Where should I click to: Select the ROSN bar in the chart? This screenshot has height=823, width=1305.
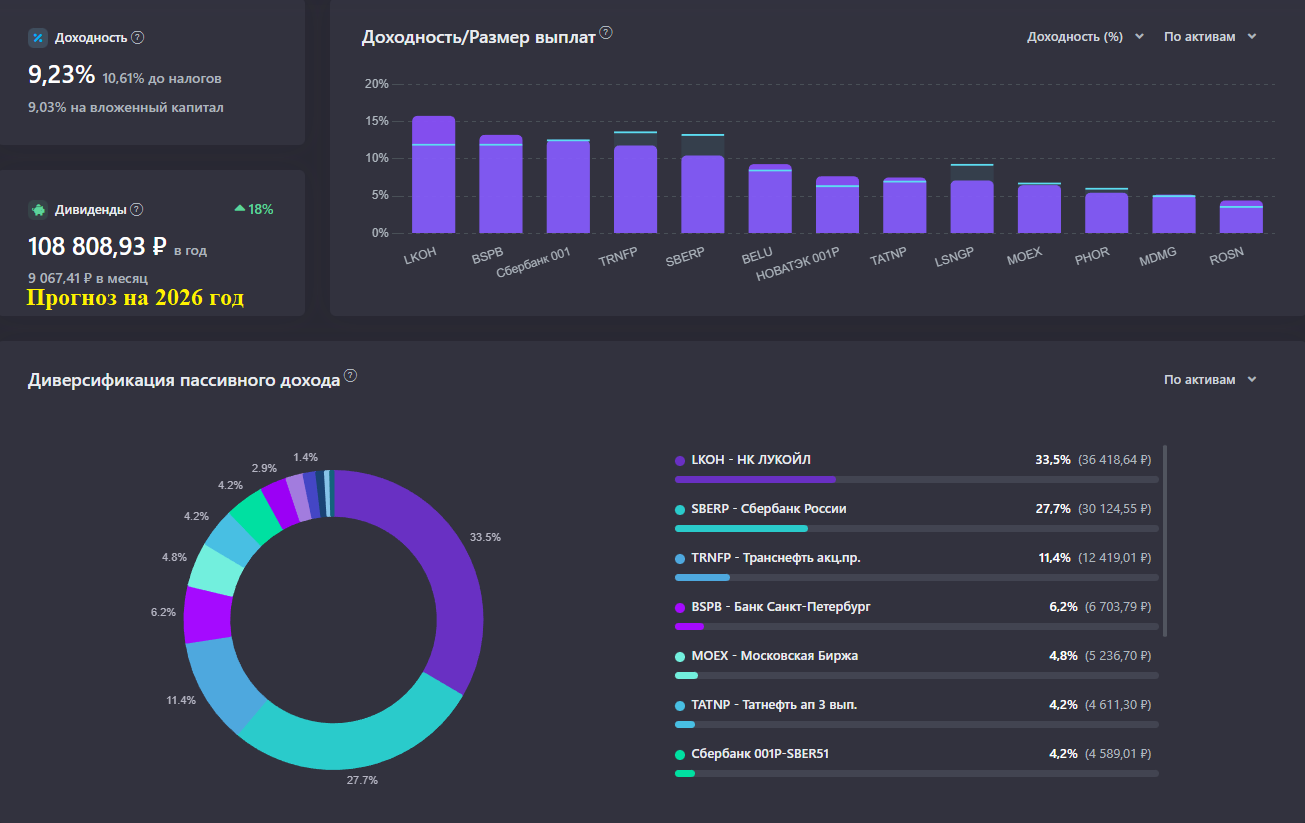(1240, 217)
